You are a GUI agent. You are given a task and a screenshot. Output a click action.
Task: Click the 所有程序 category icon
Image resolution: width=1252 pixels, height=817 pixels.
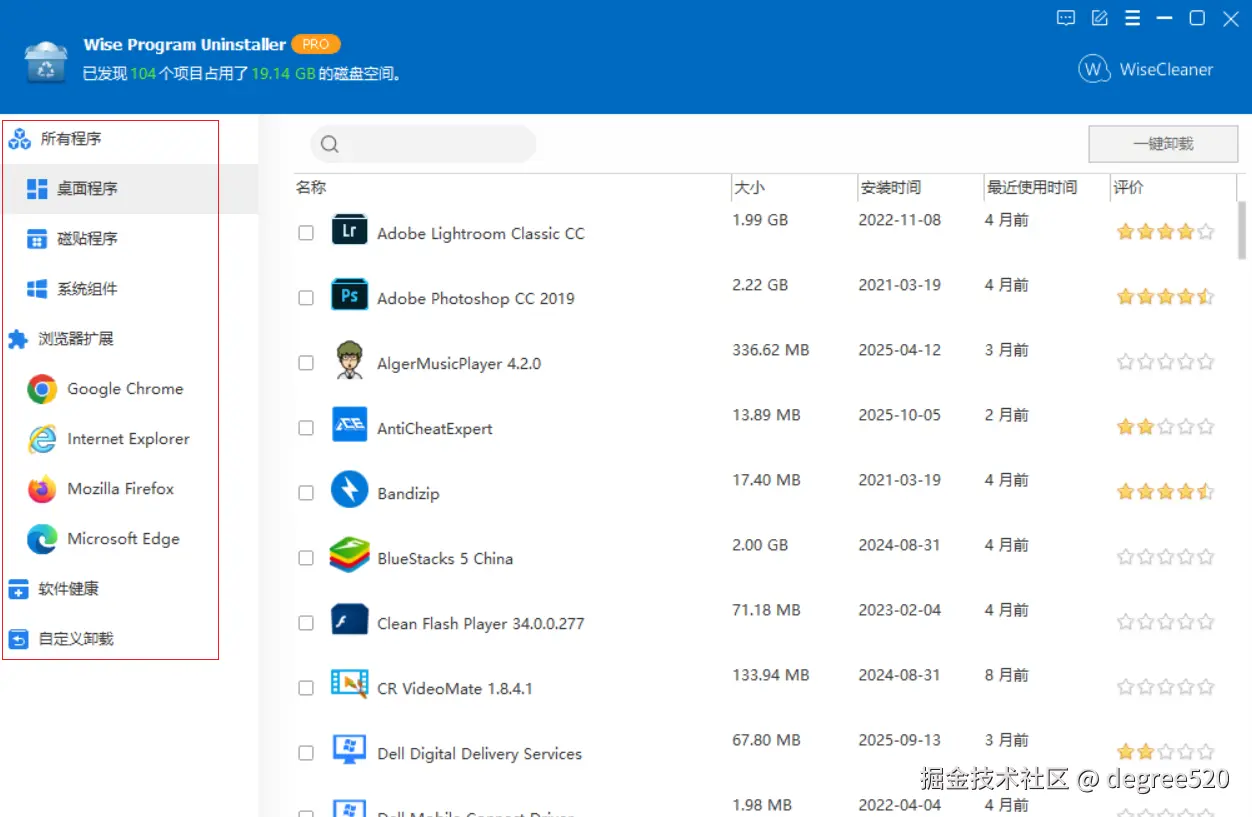click(x=19, y=139)
